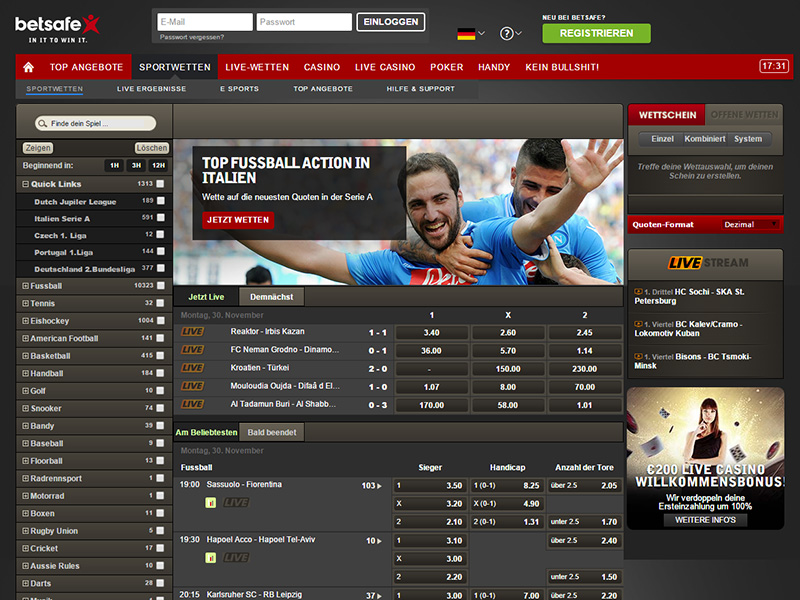This screenshot has width=800, height=600.
Task: Filter events beginning in 1H
Action: click(x=114, y=165)
